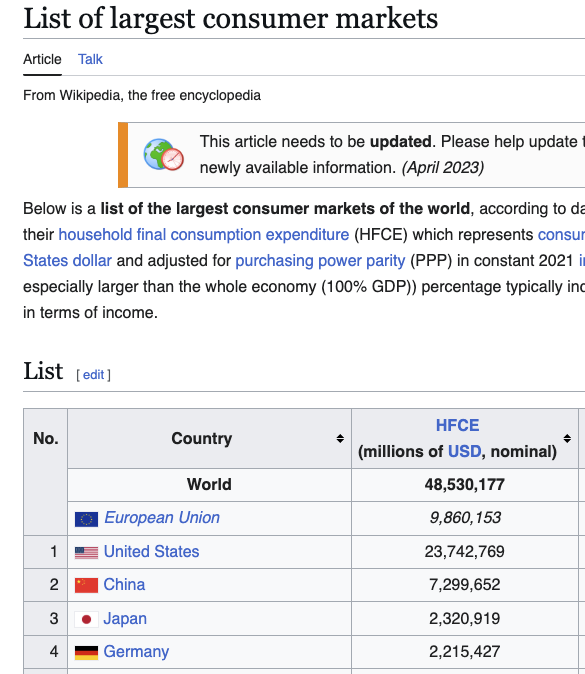Sort the table by the Country column
Image resolution: width=585 pixels, height=674 pixels.
[340, 438]
